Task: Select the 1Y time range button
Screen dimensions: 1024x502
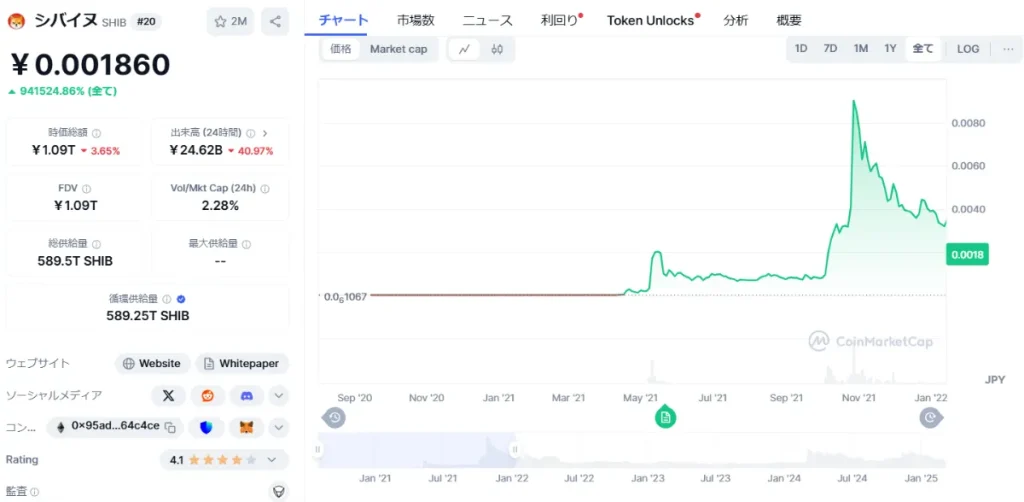Action: click(x=890, y=49)
